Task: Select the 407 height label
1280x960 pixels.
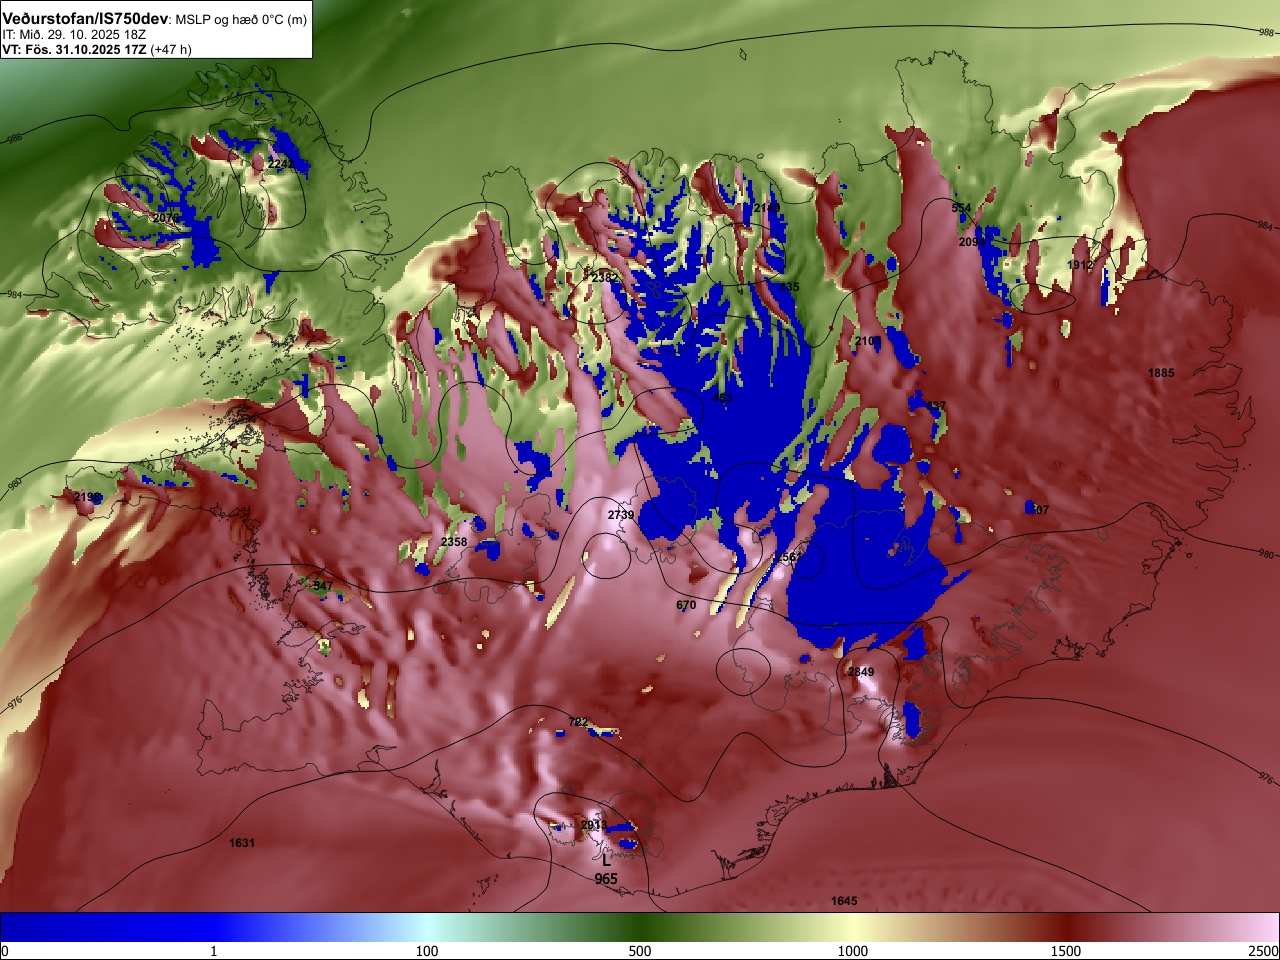Action: (1040, 510)
